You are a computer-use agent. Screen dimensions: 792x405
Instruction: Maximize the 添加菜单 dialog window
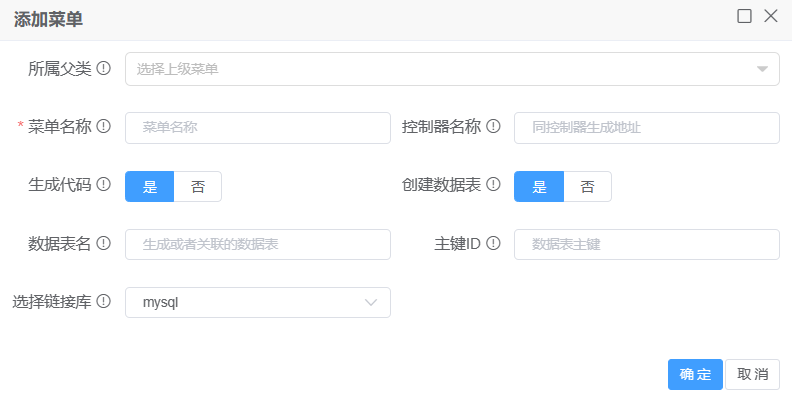click(744, 16)
